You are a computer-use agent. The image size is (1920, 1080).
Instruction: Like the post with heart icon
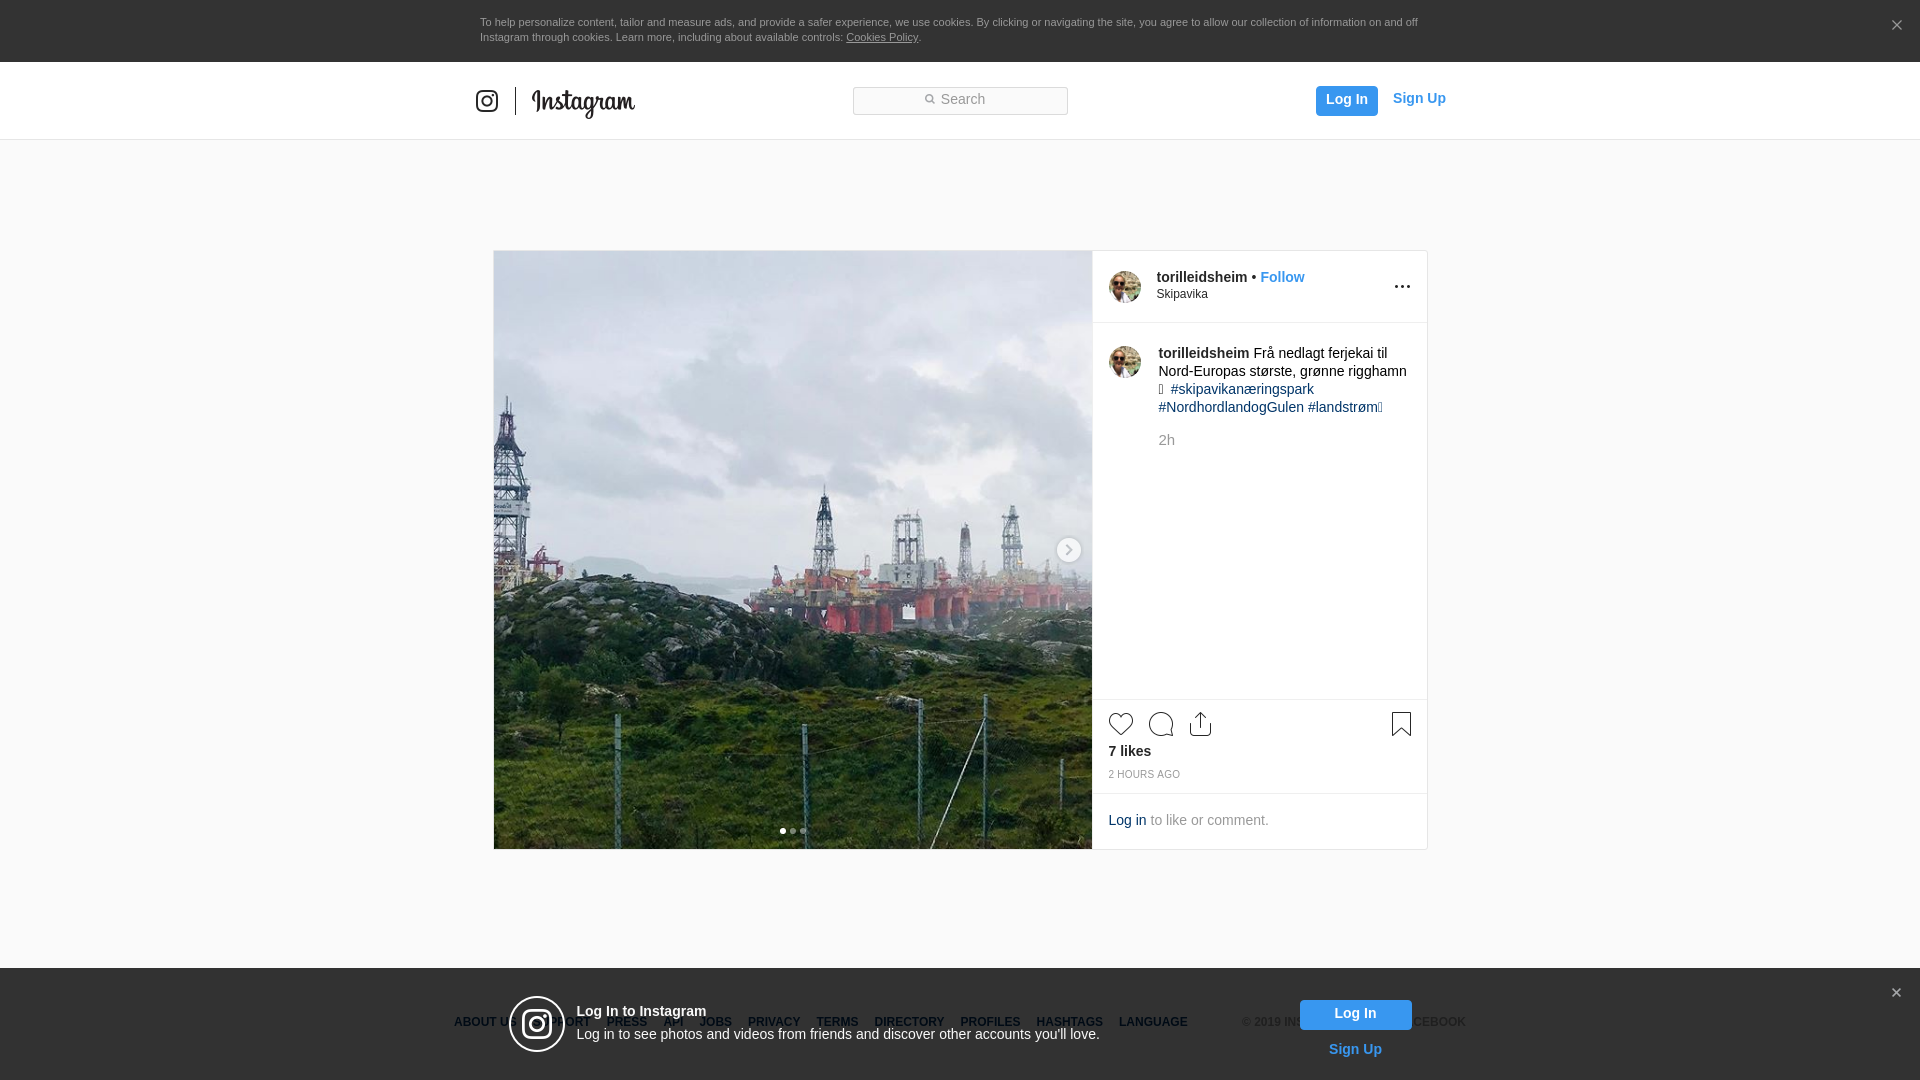pos(1121,724)
